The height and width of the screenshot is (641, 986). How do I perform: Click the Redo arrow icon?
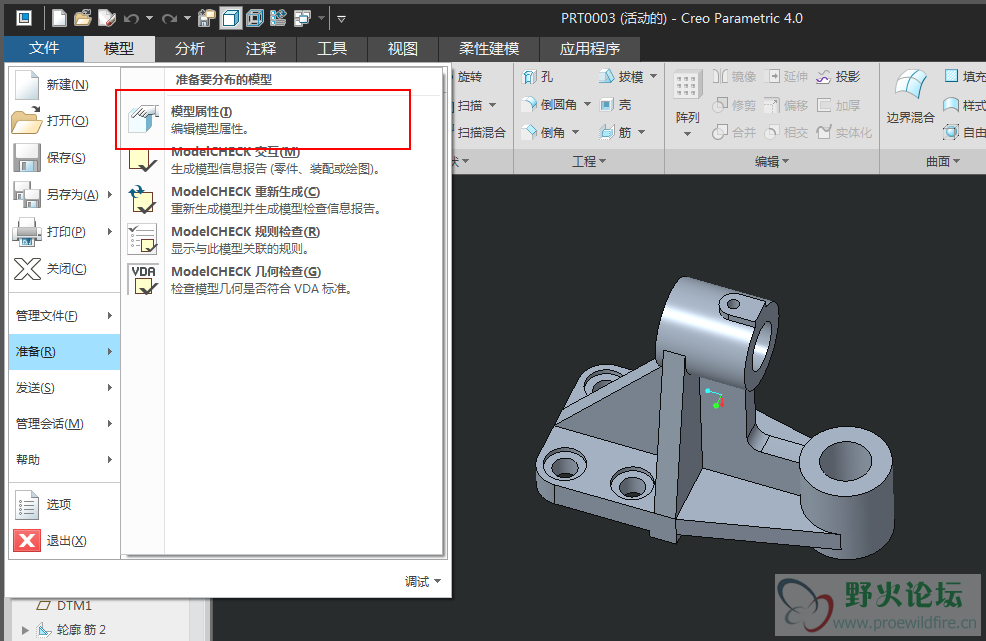169,19
